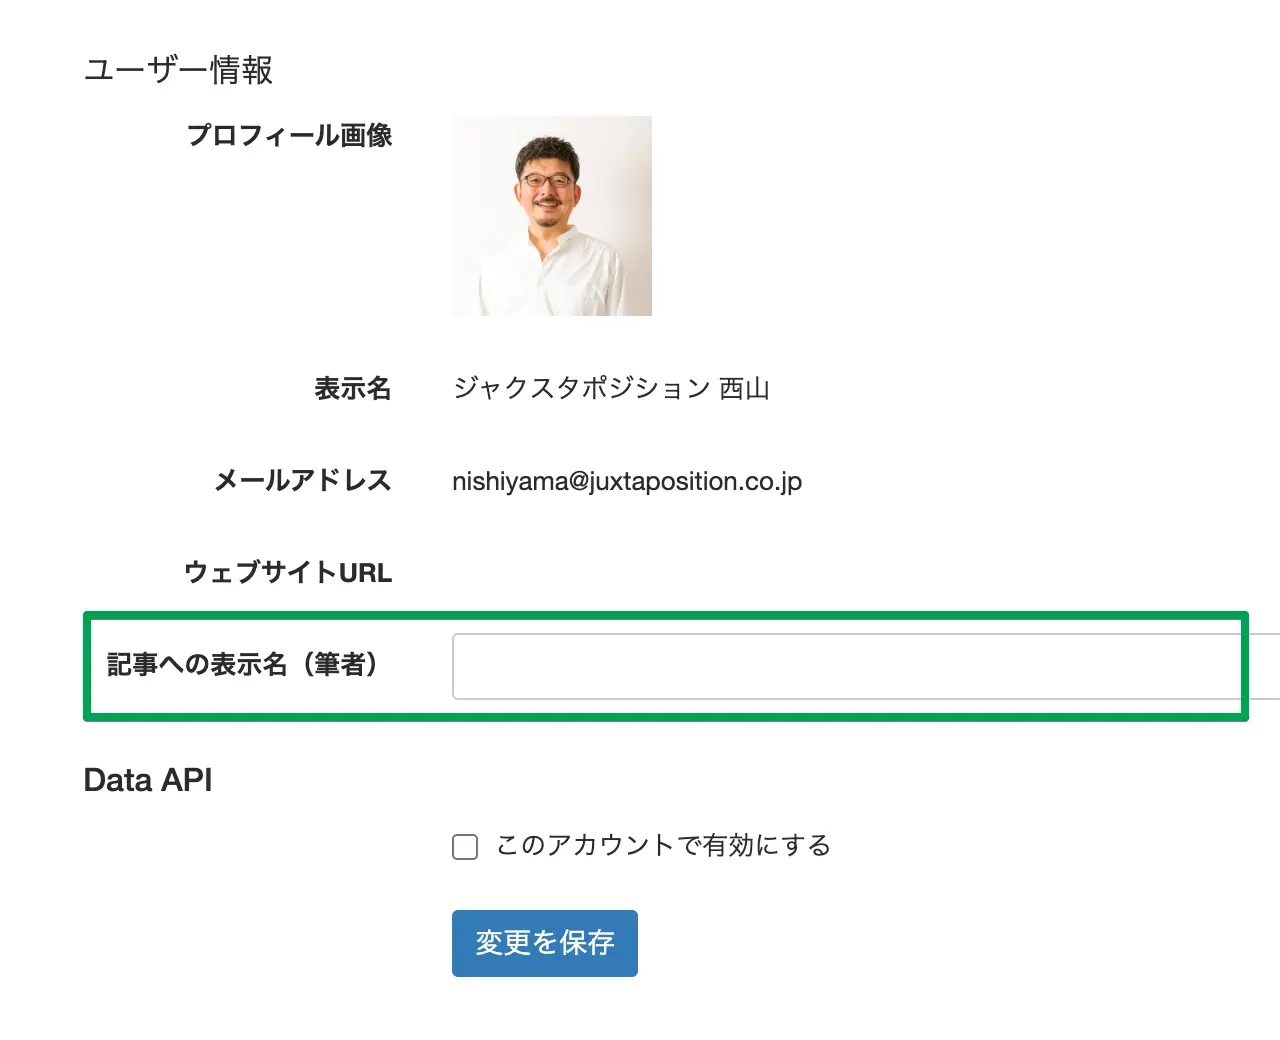Enable the このアカウントで有効にする checkbox
The width and height of the screenshot is (1280, 1040).
(465, 847)
